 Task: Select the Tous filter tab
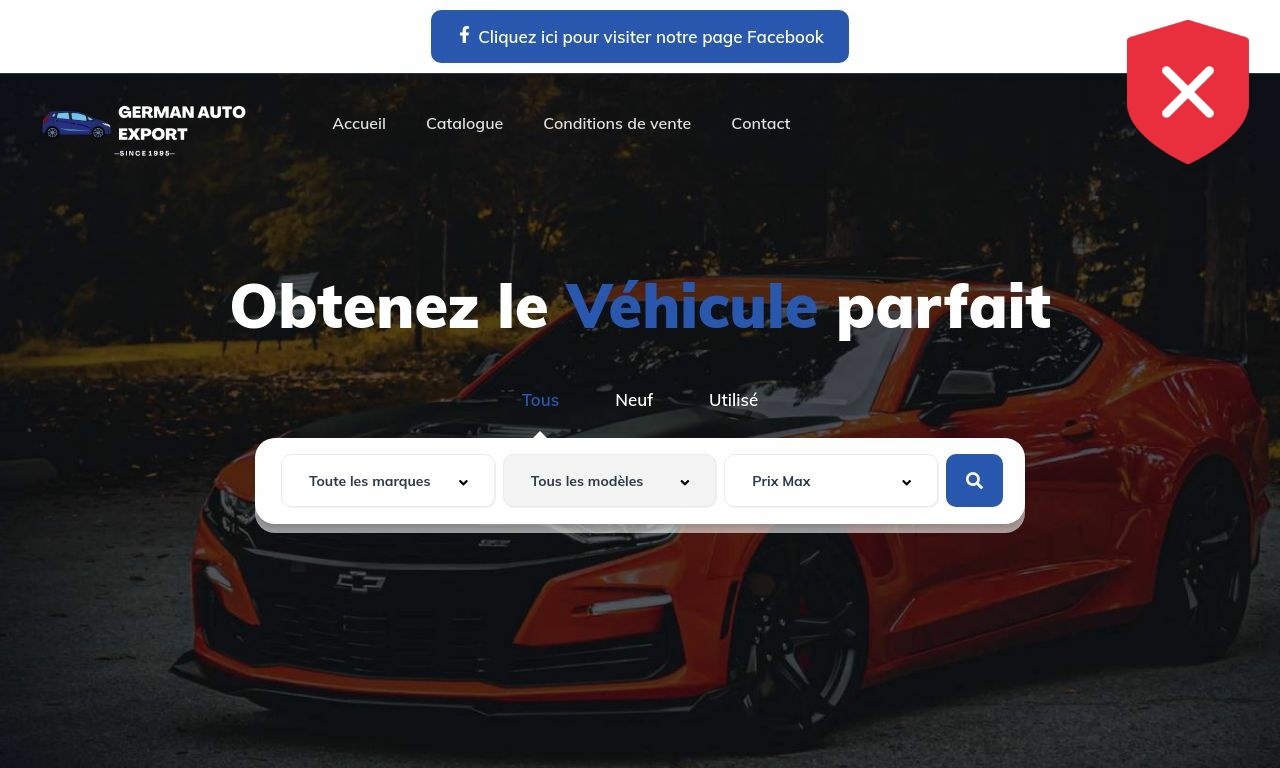(x=540, y=400)
